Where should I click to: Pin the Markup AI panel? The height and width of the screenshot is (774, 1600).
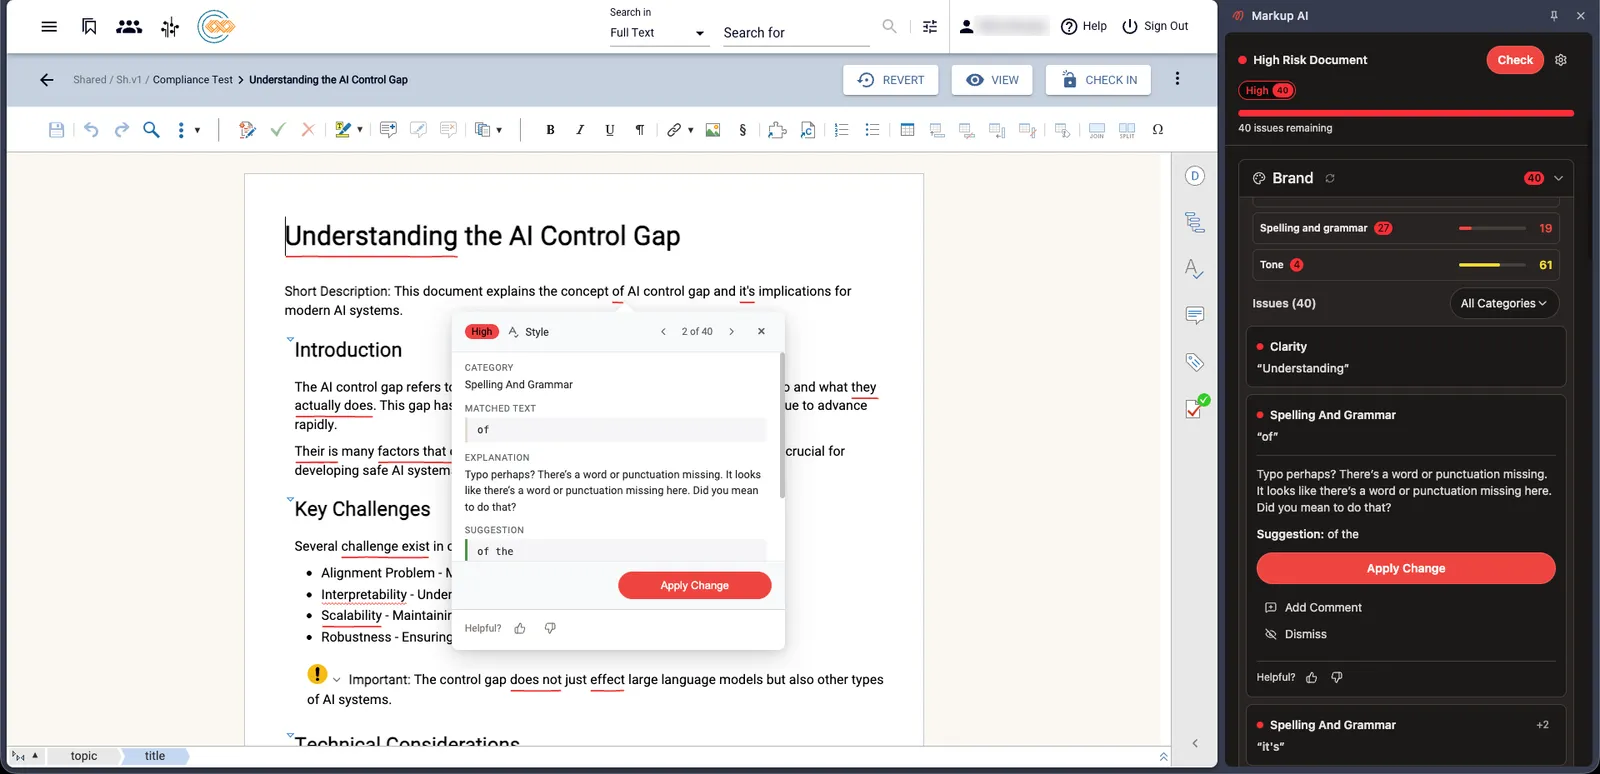1554,16
